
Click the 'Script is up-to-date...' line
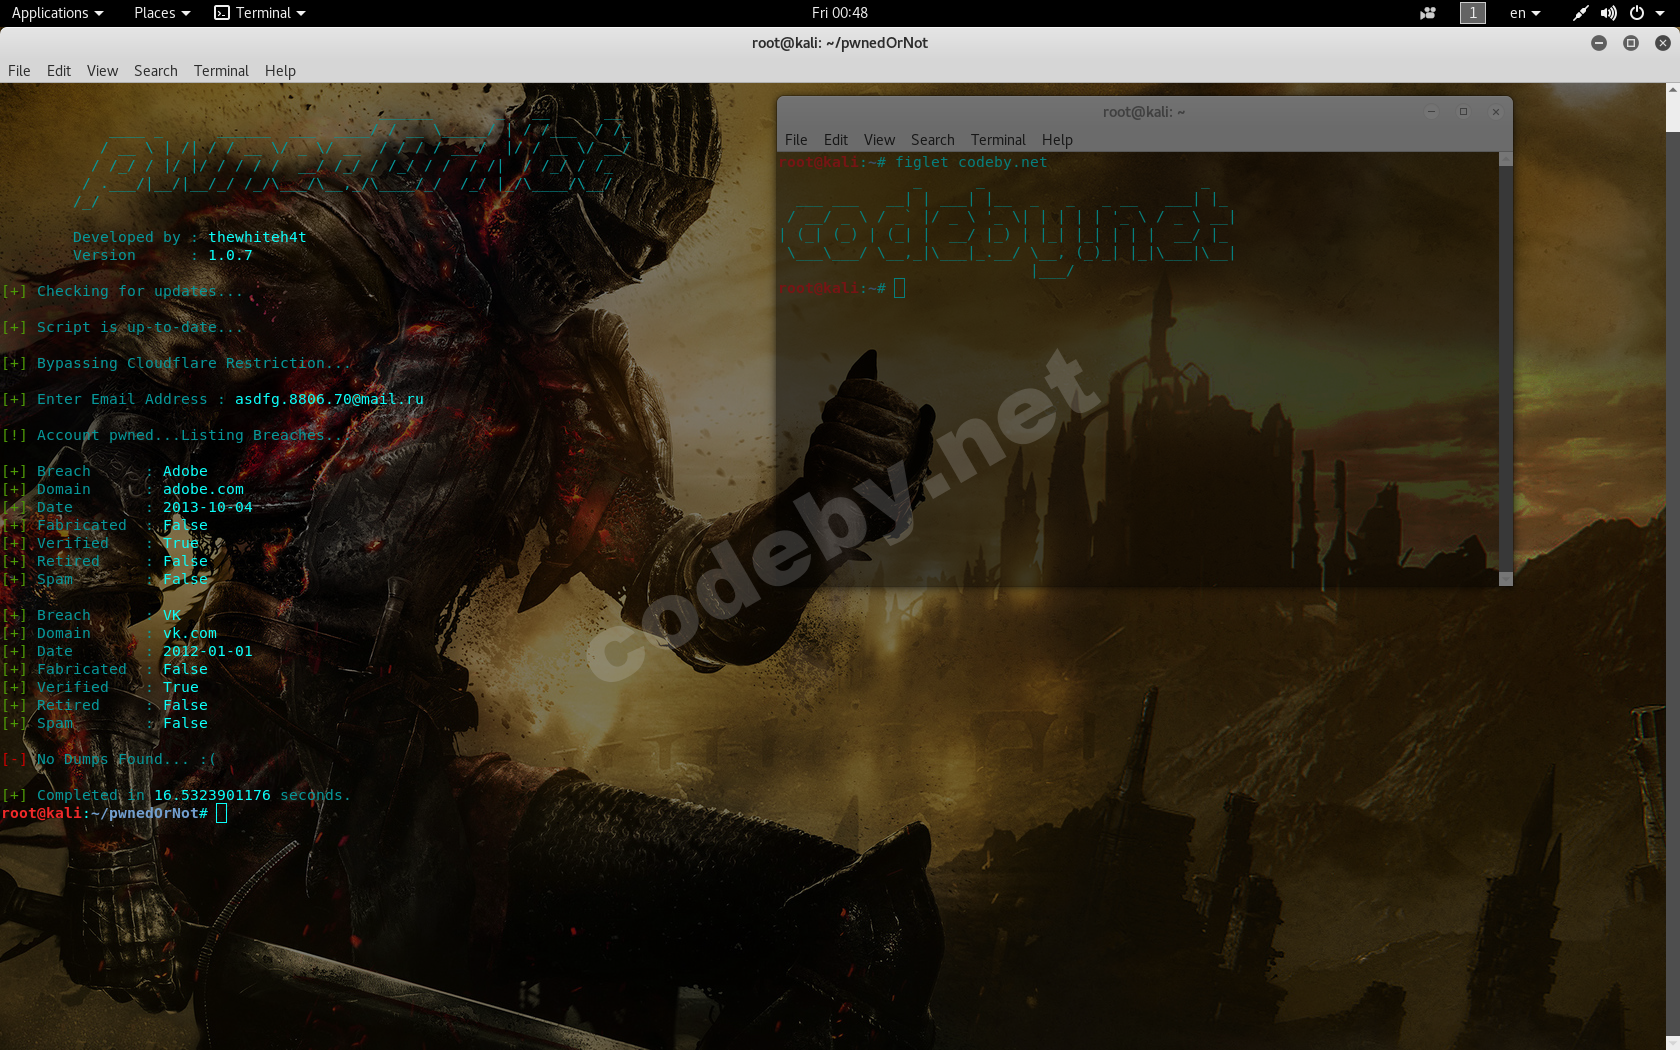click(122, 327)
